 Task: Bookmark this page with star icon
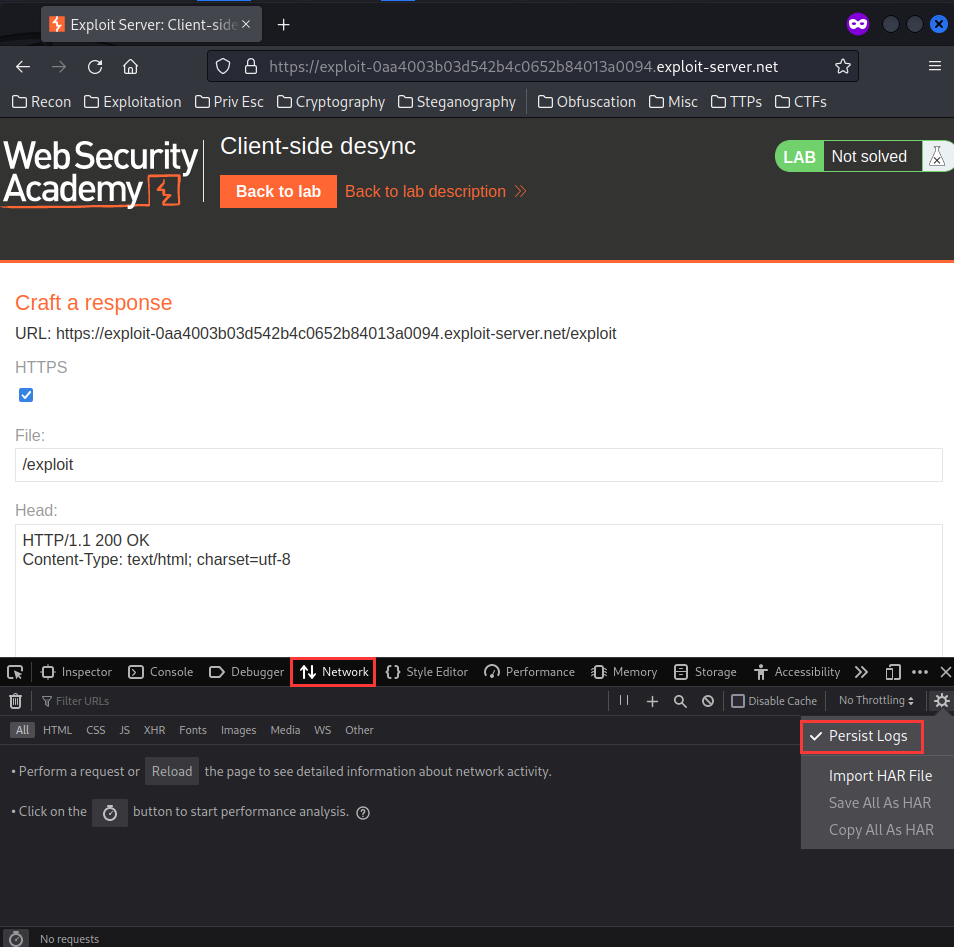coord(843,66)
